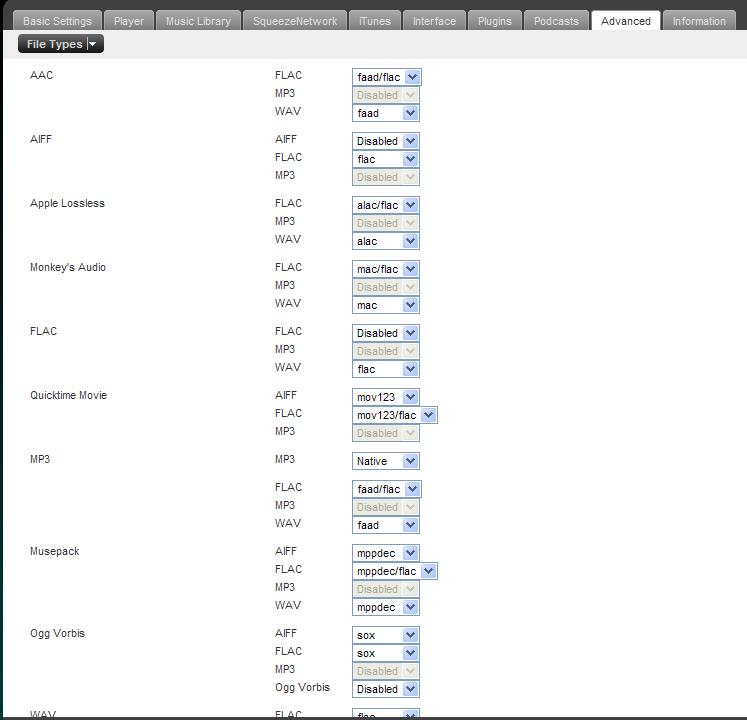Open the File Types dropdown menu
Screen dimensions: 747x720
pyautogui.click(x=61, y=44)
